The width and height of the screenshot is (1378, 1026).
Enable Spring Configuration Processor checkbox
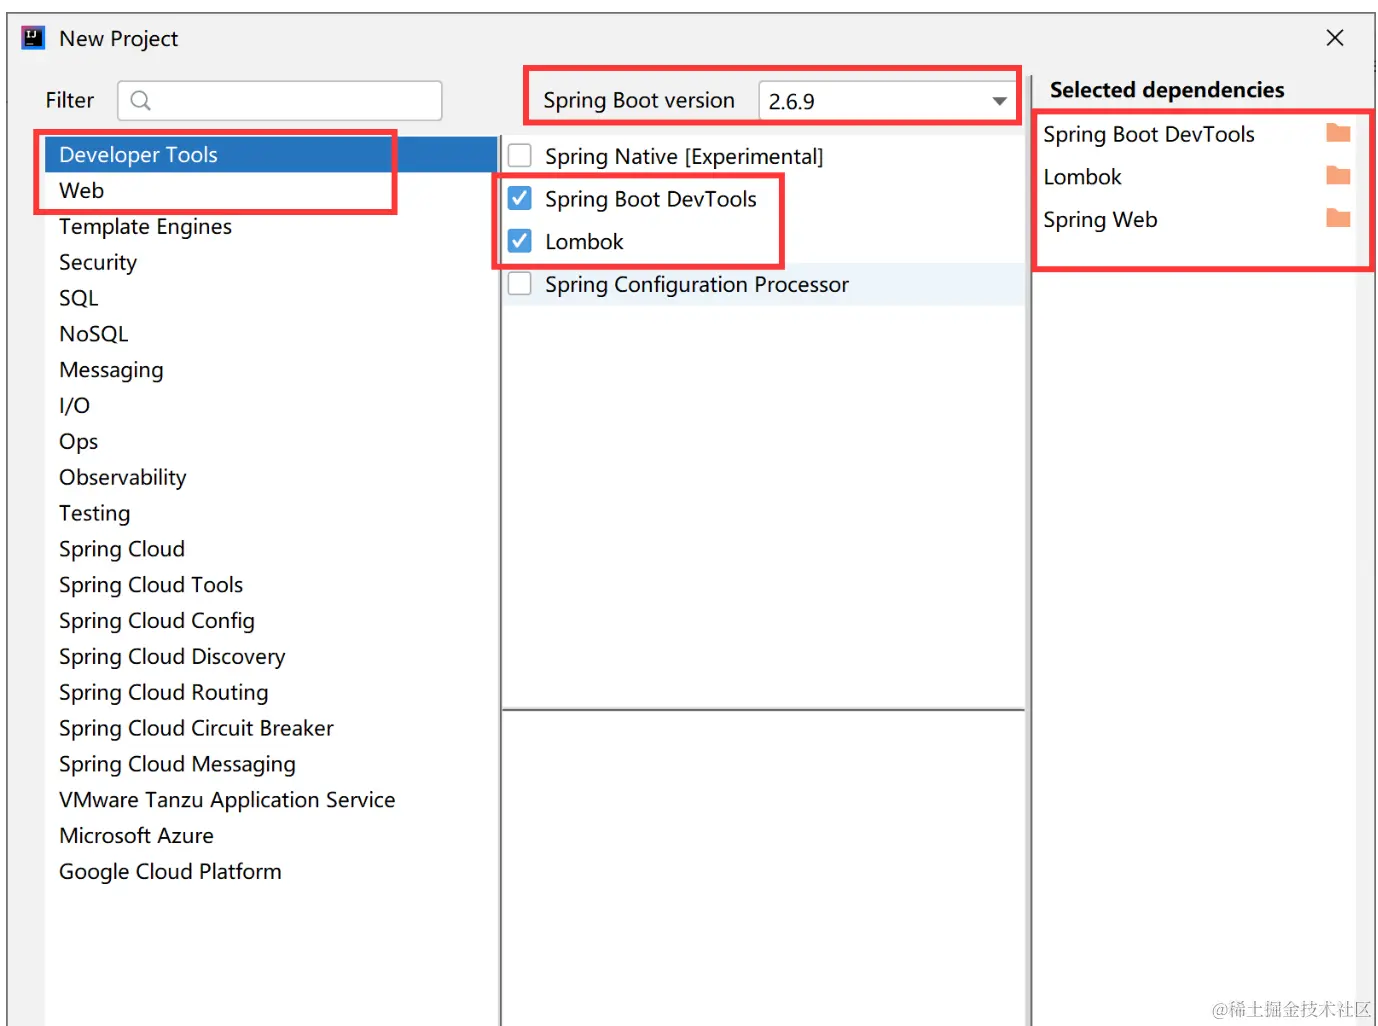point(520,284)
